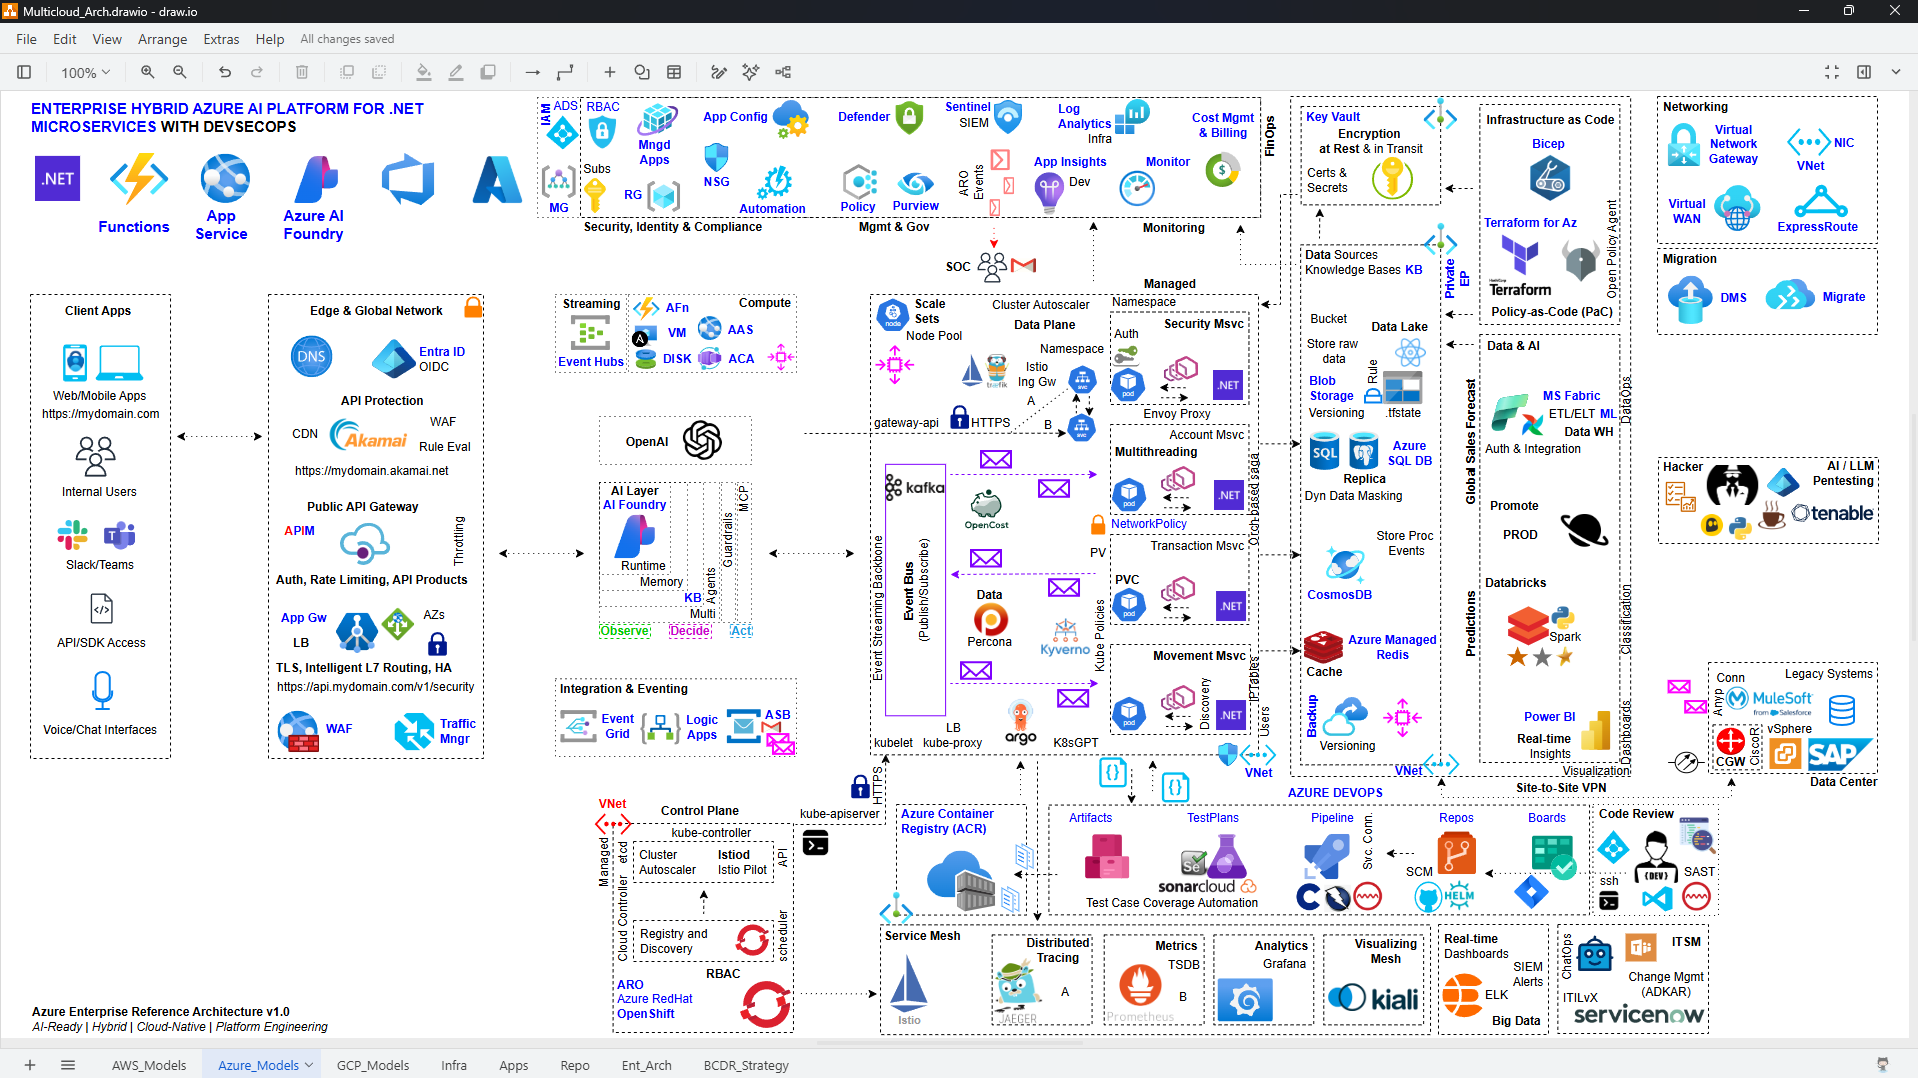Collapse the toolbar with the chevron

[x=1896, y=72]
